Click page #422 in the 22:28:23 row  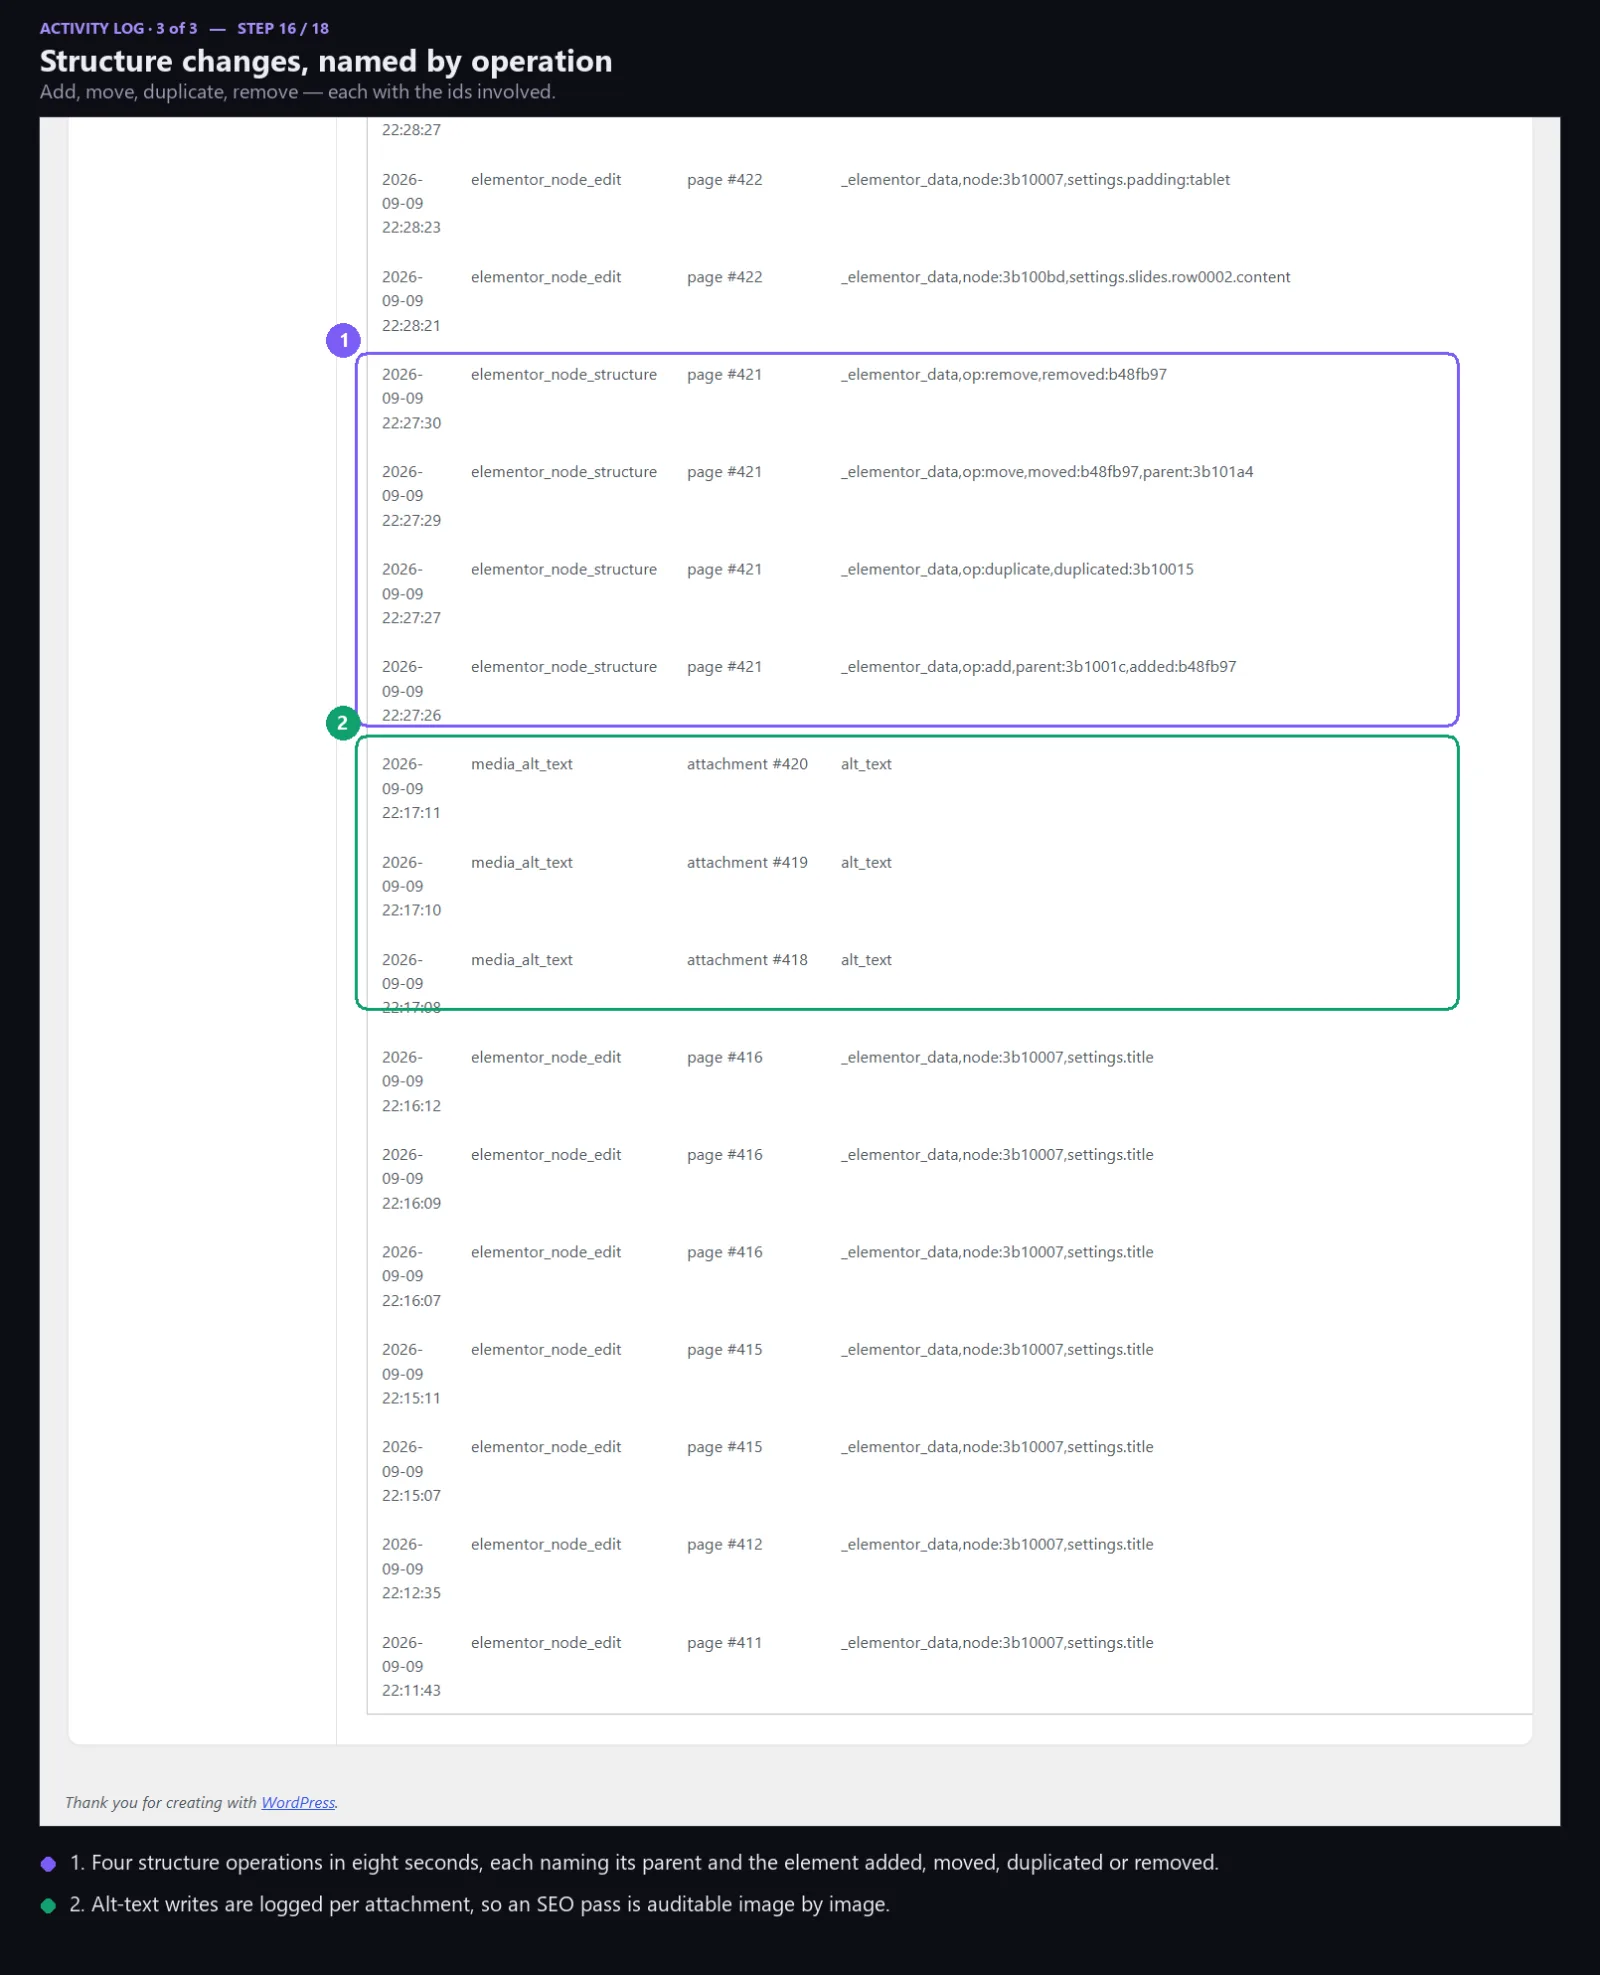[x=724, y=179]
